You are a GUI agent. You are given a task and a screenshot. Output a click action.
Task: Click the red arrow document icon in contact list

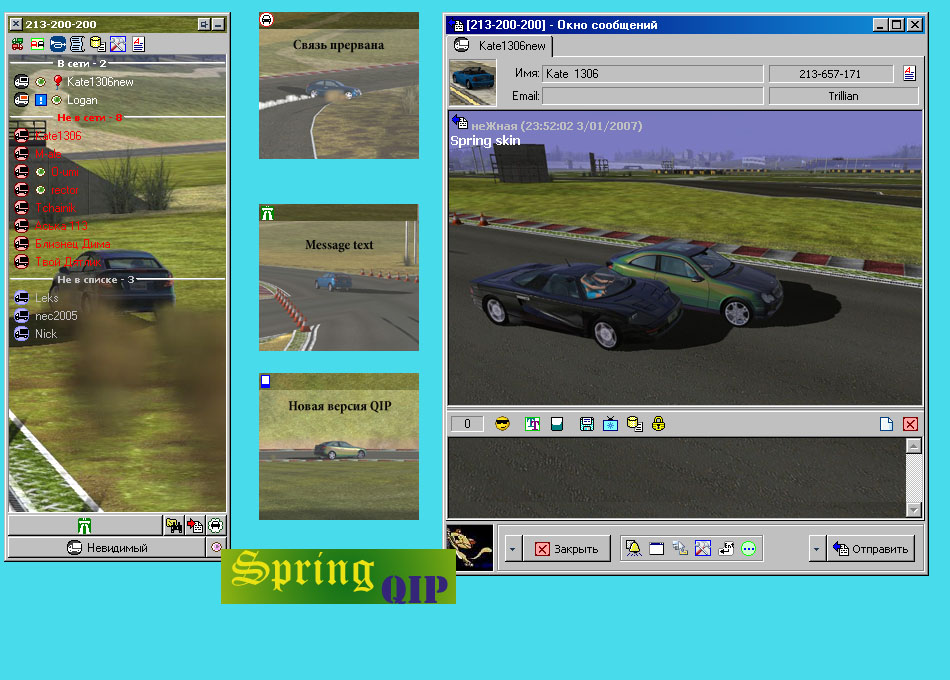click(x=194, y=525)
